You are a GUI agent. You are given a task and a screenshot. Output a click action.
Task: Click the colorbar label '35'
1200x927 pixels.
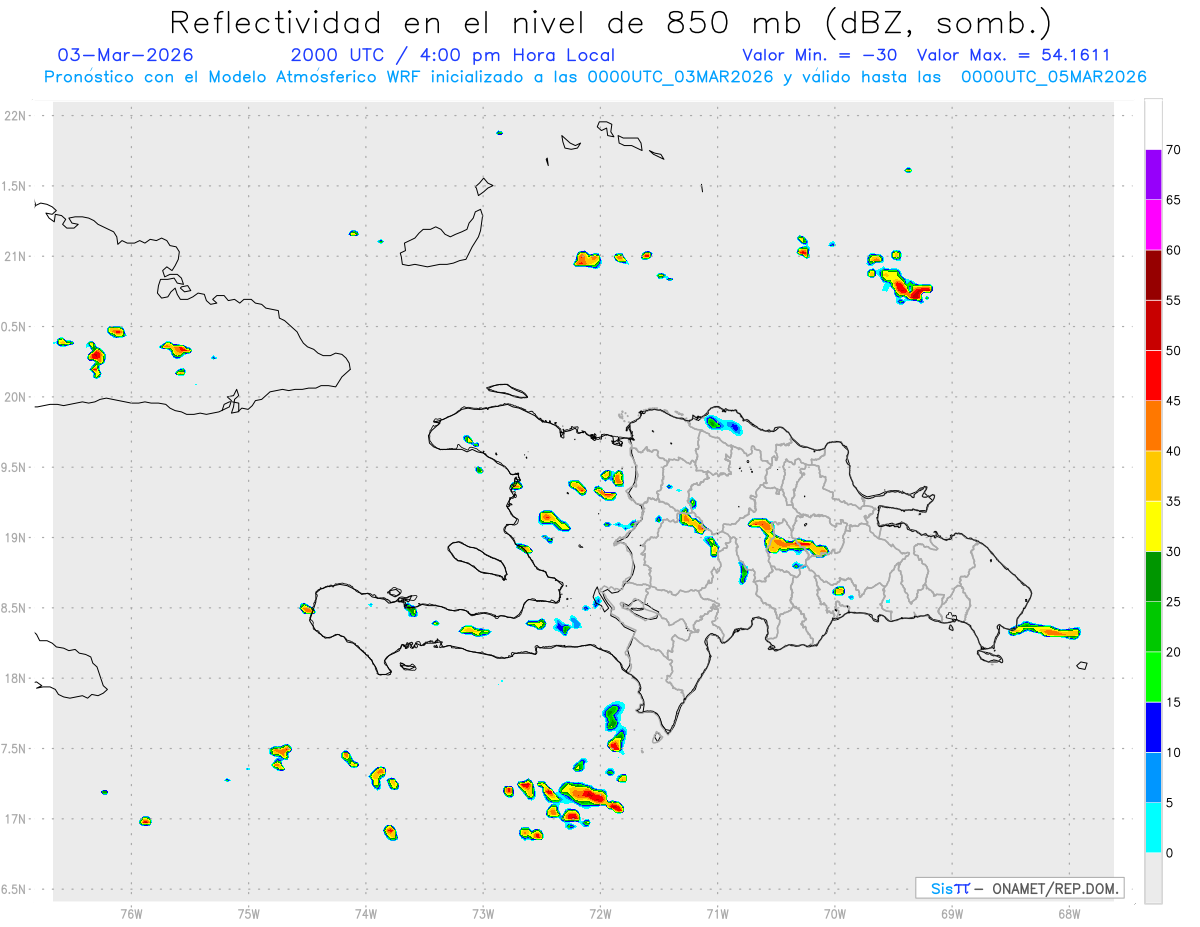click(x=1174, y=501)
